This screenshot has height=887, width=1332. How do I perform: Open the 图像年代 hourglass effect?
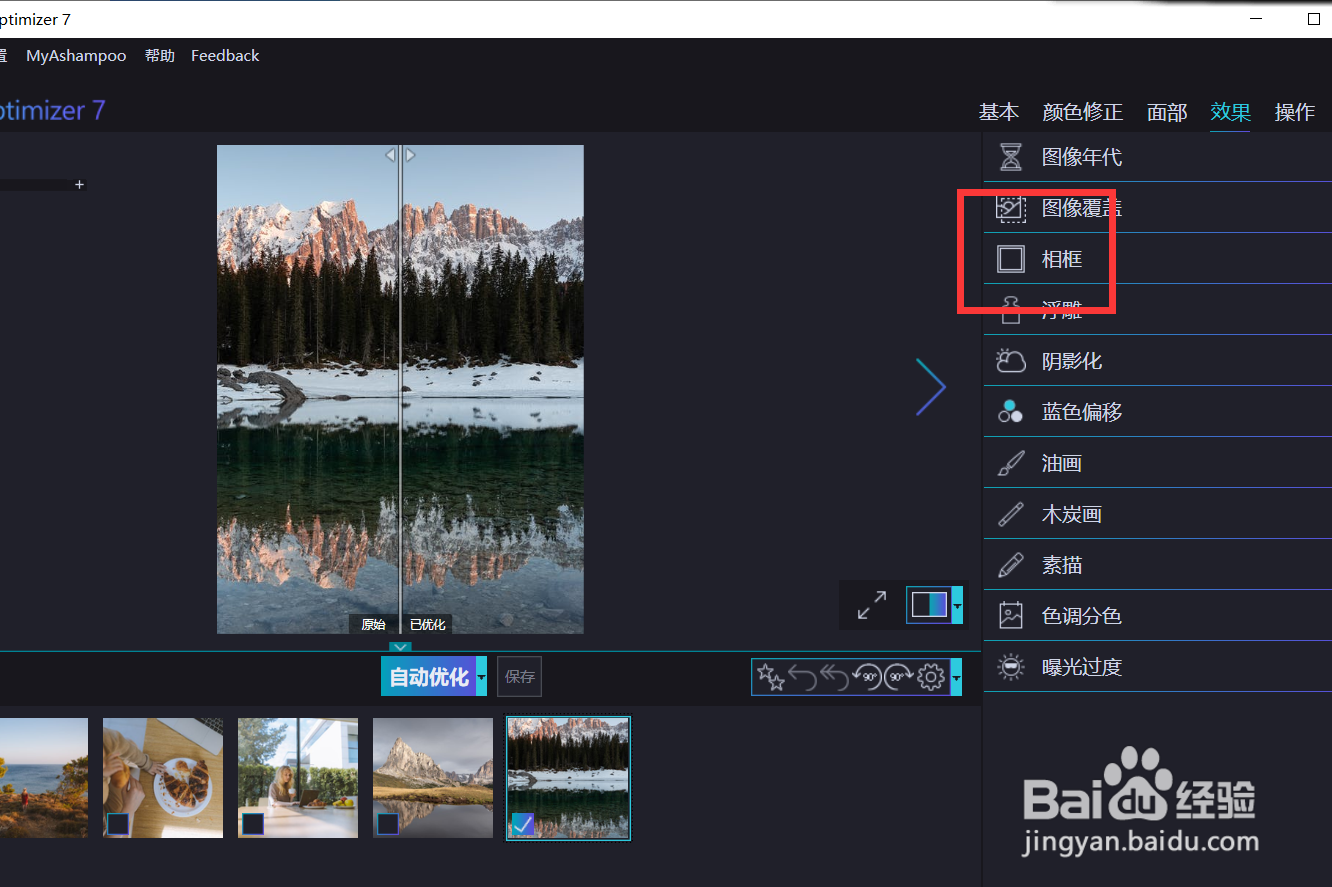pos(1011,157)
